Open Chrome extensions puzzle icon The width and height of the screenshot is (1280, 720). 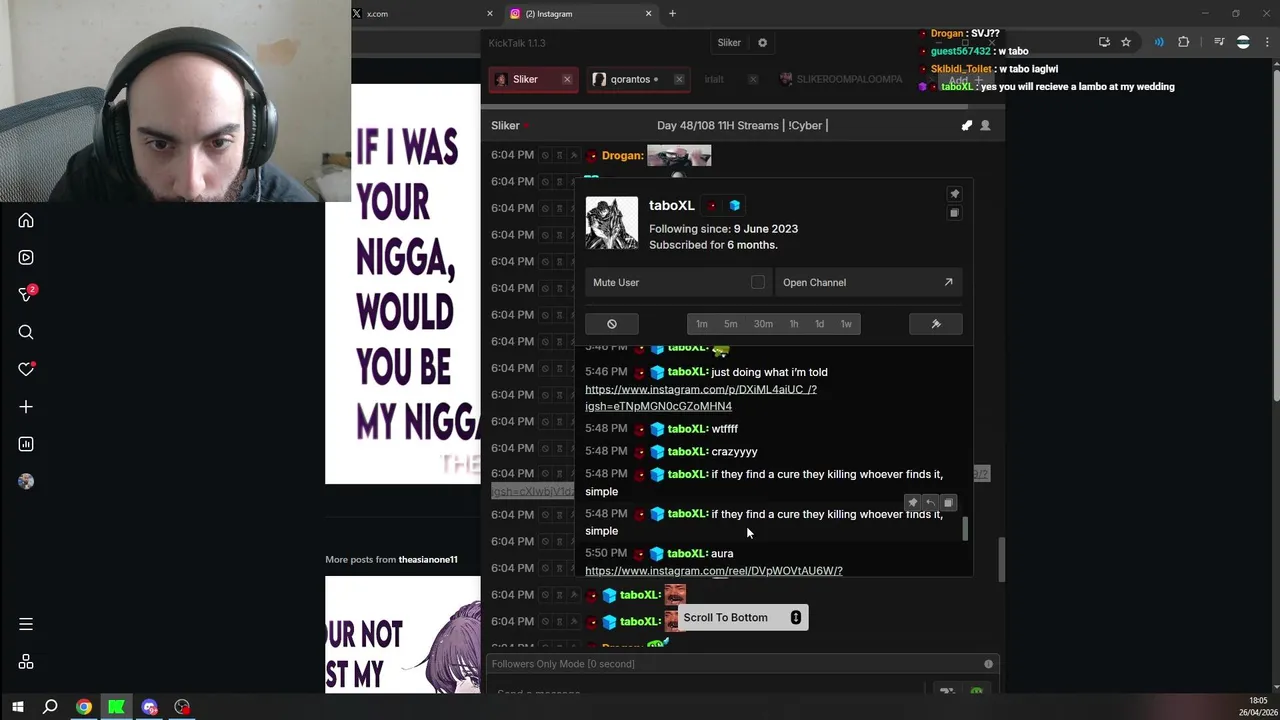point(1184,42)
